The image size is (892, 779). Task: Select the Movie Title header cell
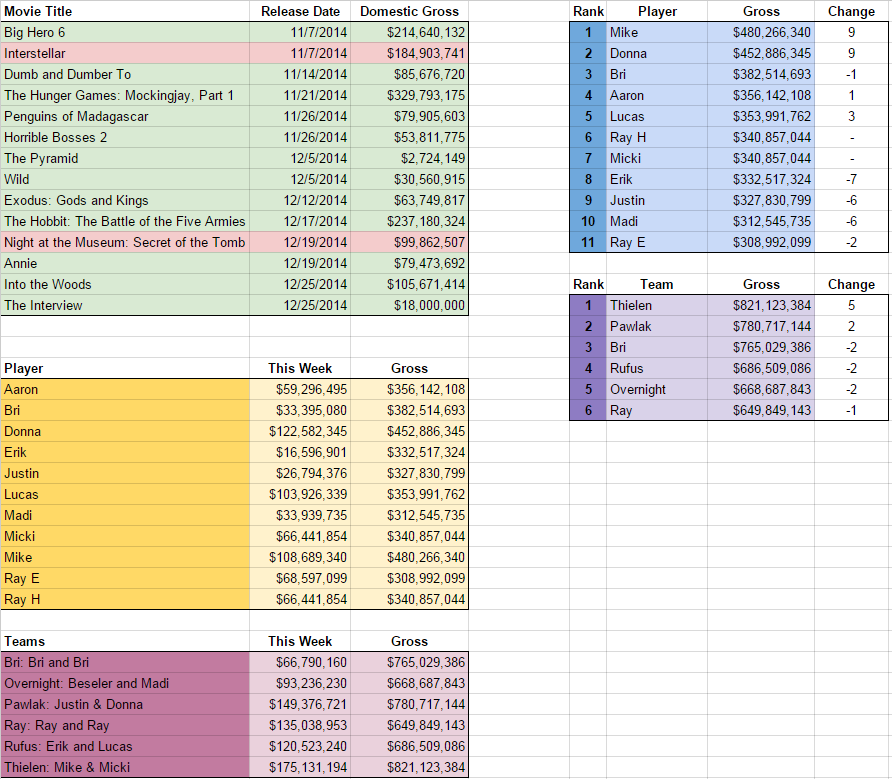tap(125, 11)
